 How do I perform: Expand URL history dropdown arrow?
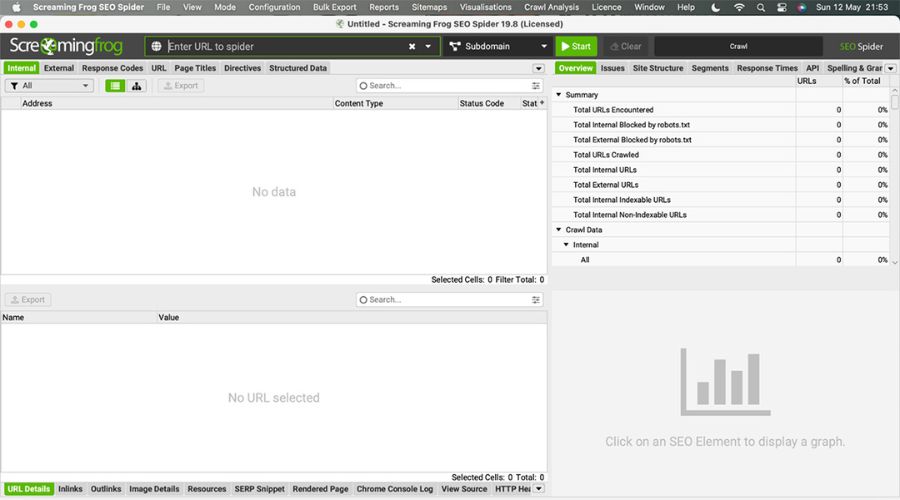429,47
